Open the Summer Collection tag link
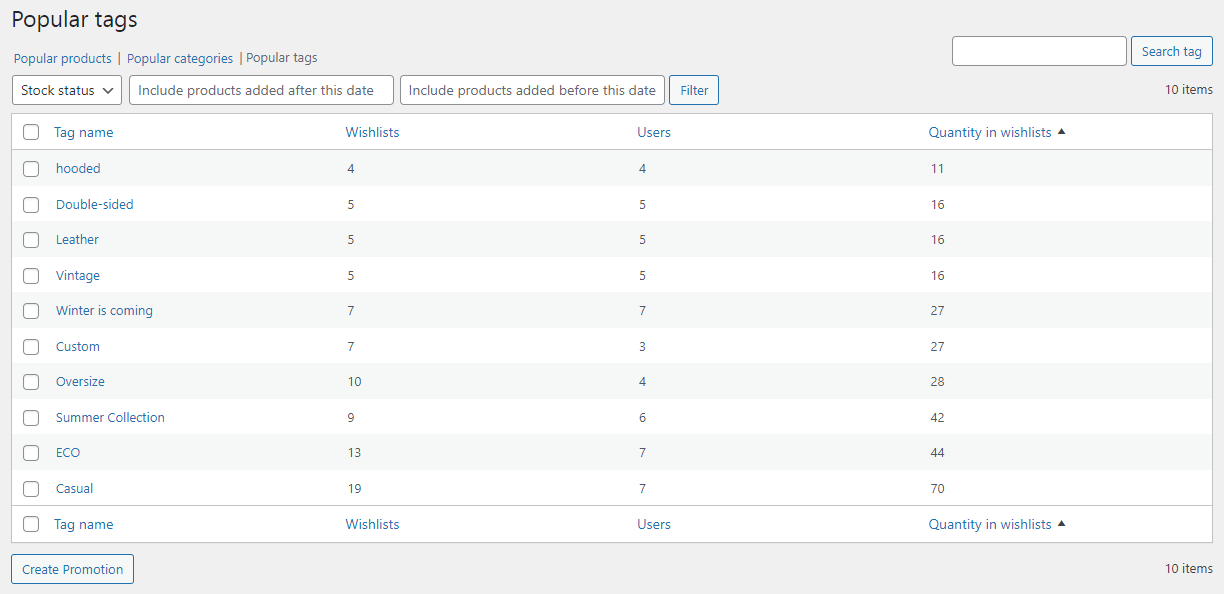The width and height of the screenshot is (1224, 594). pyautogui.click(x=110, y=418)
